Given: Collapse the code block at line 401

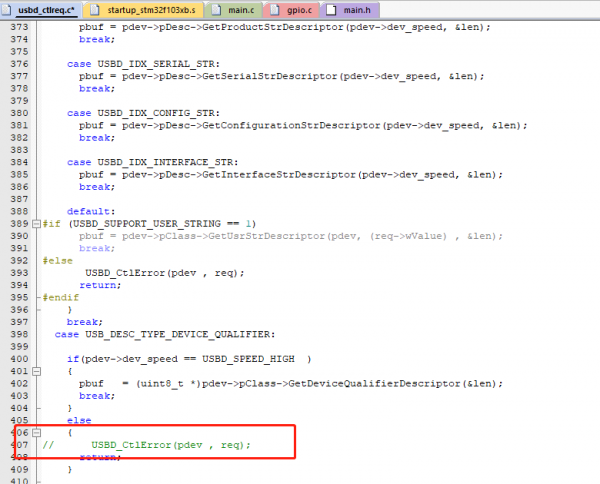Looking at the screenshot, I should click(36, 371).
